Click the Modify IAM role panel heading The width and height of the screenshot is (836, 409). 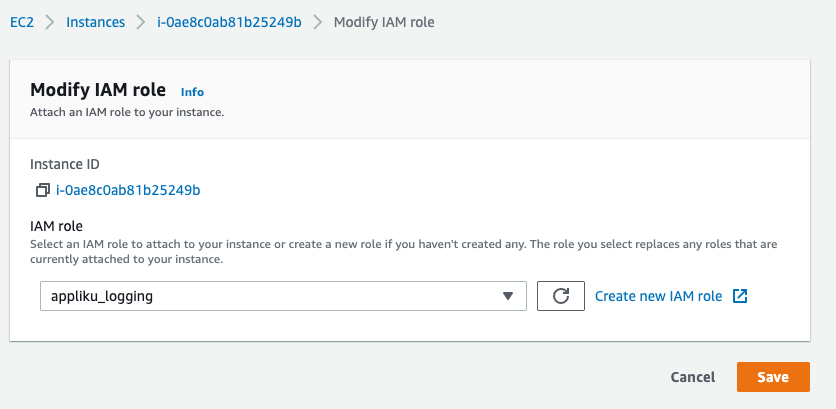(x=98, y=90)
